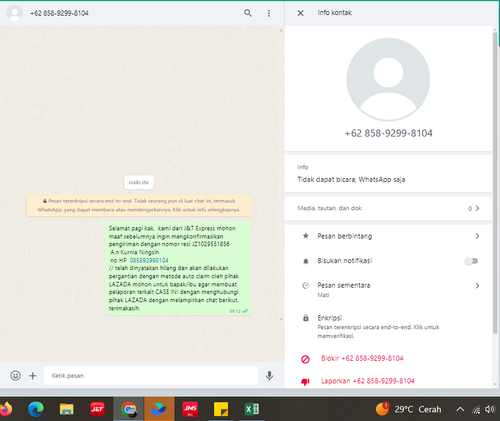Click the lock icon beside Enkripsi
Image resolution: width=500 pixels, height=421 pixels.
click(x=305, y=318)
